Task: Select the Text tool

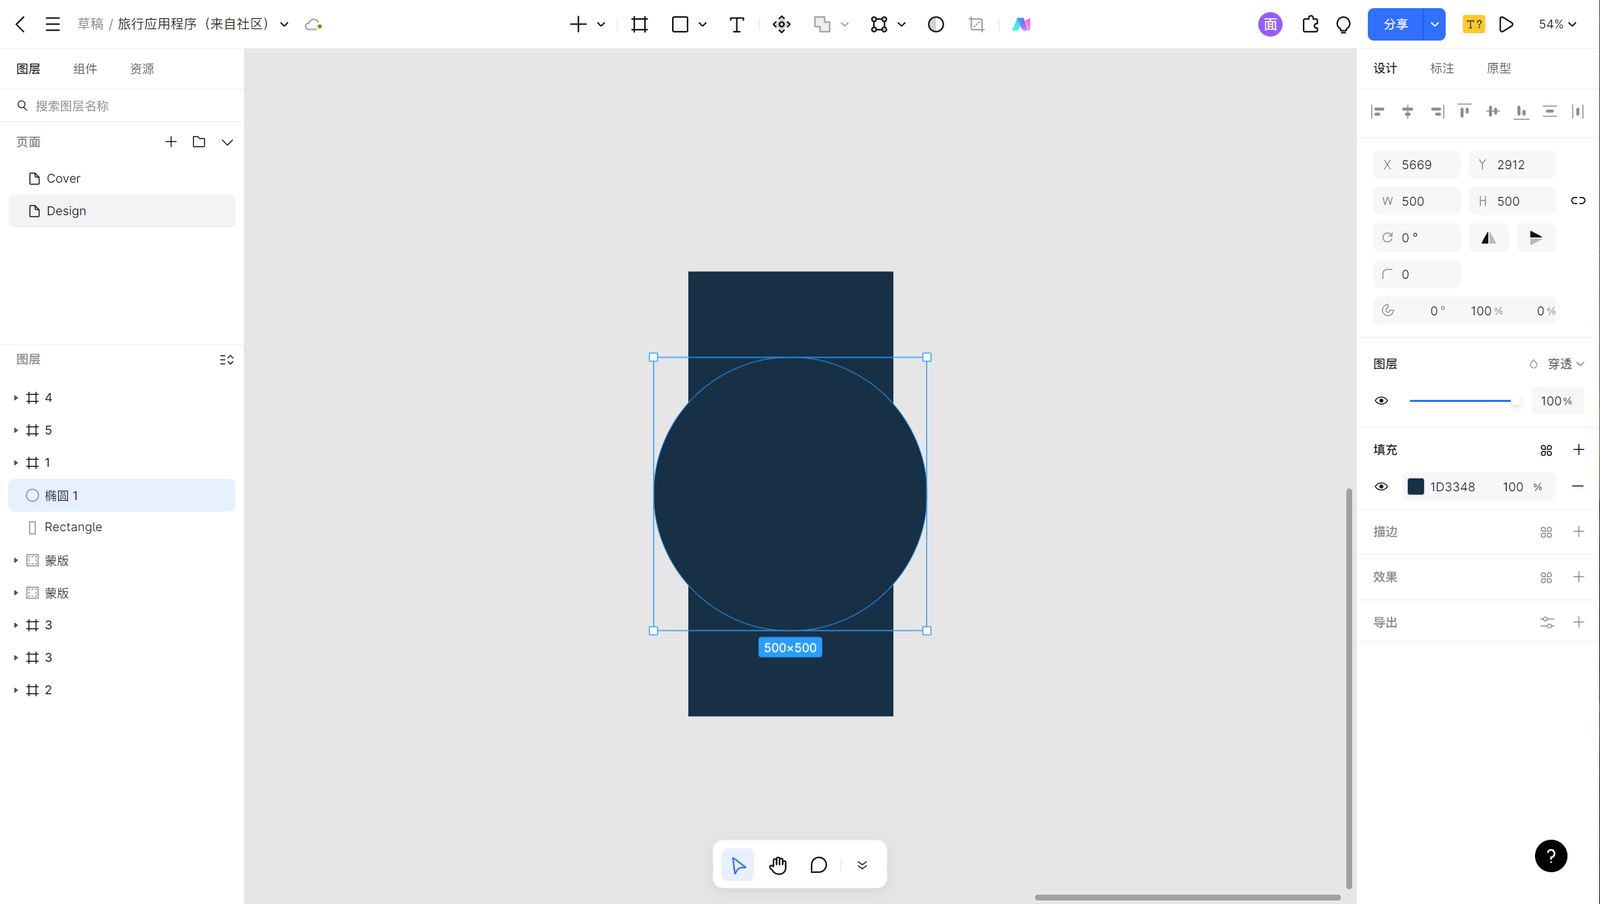Action: click(737, 24)
